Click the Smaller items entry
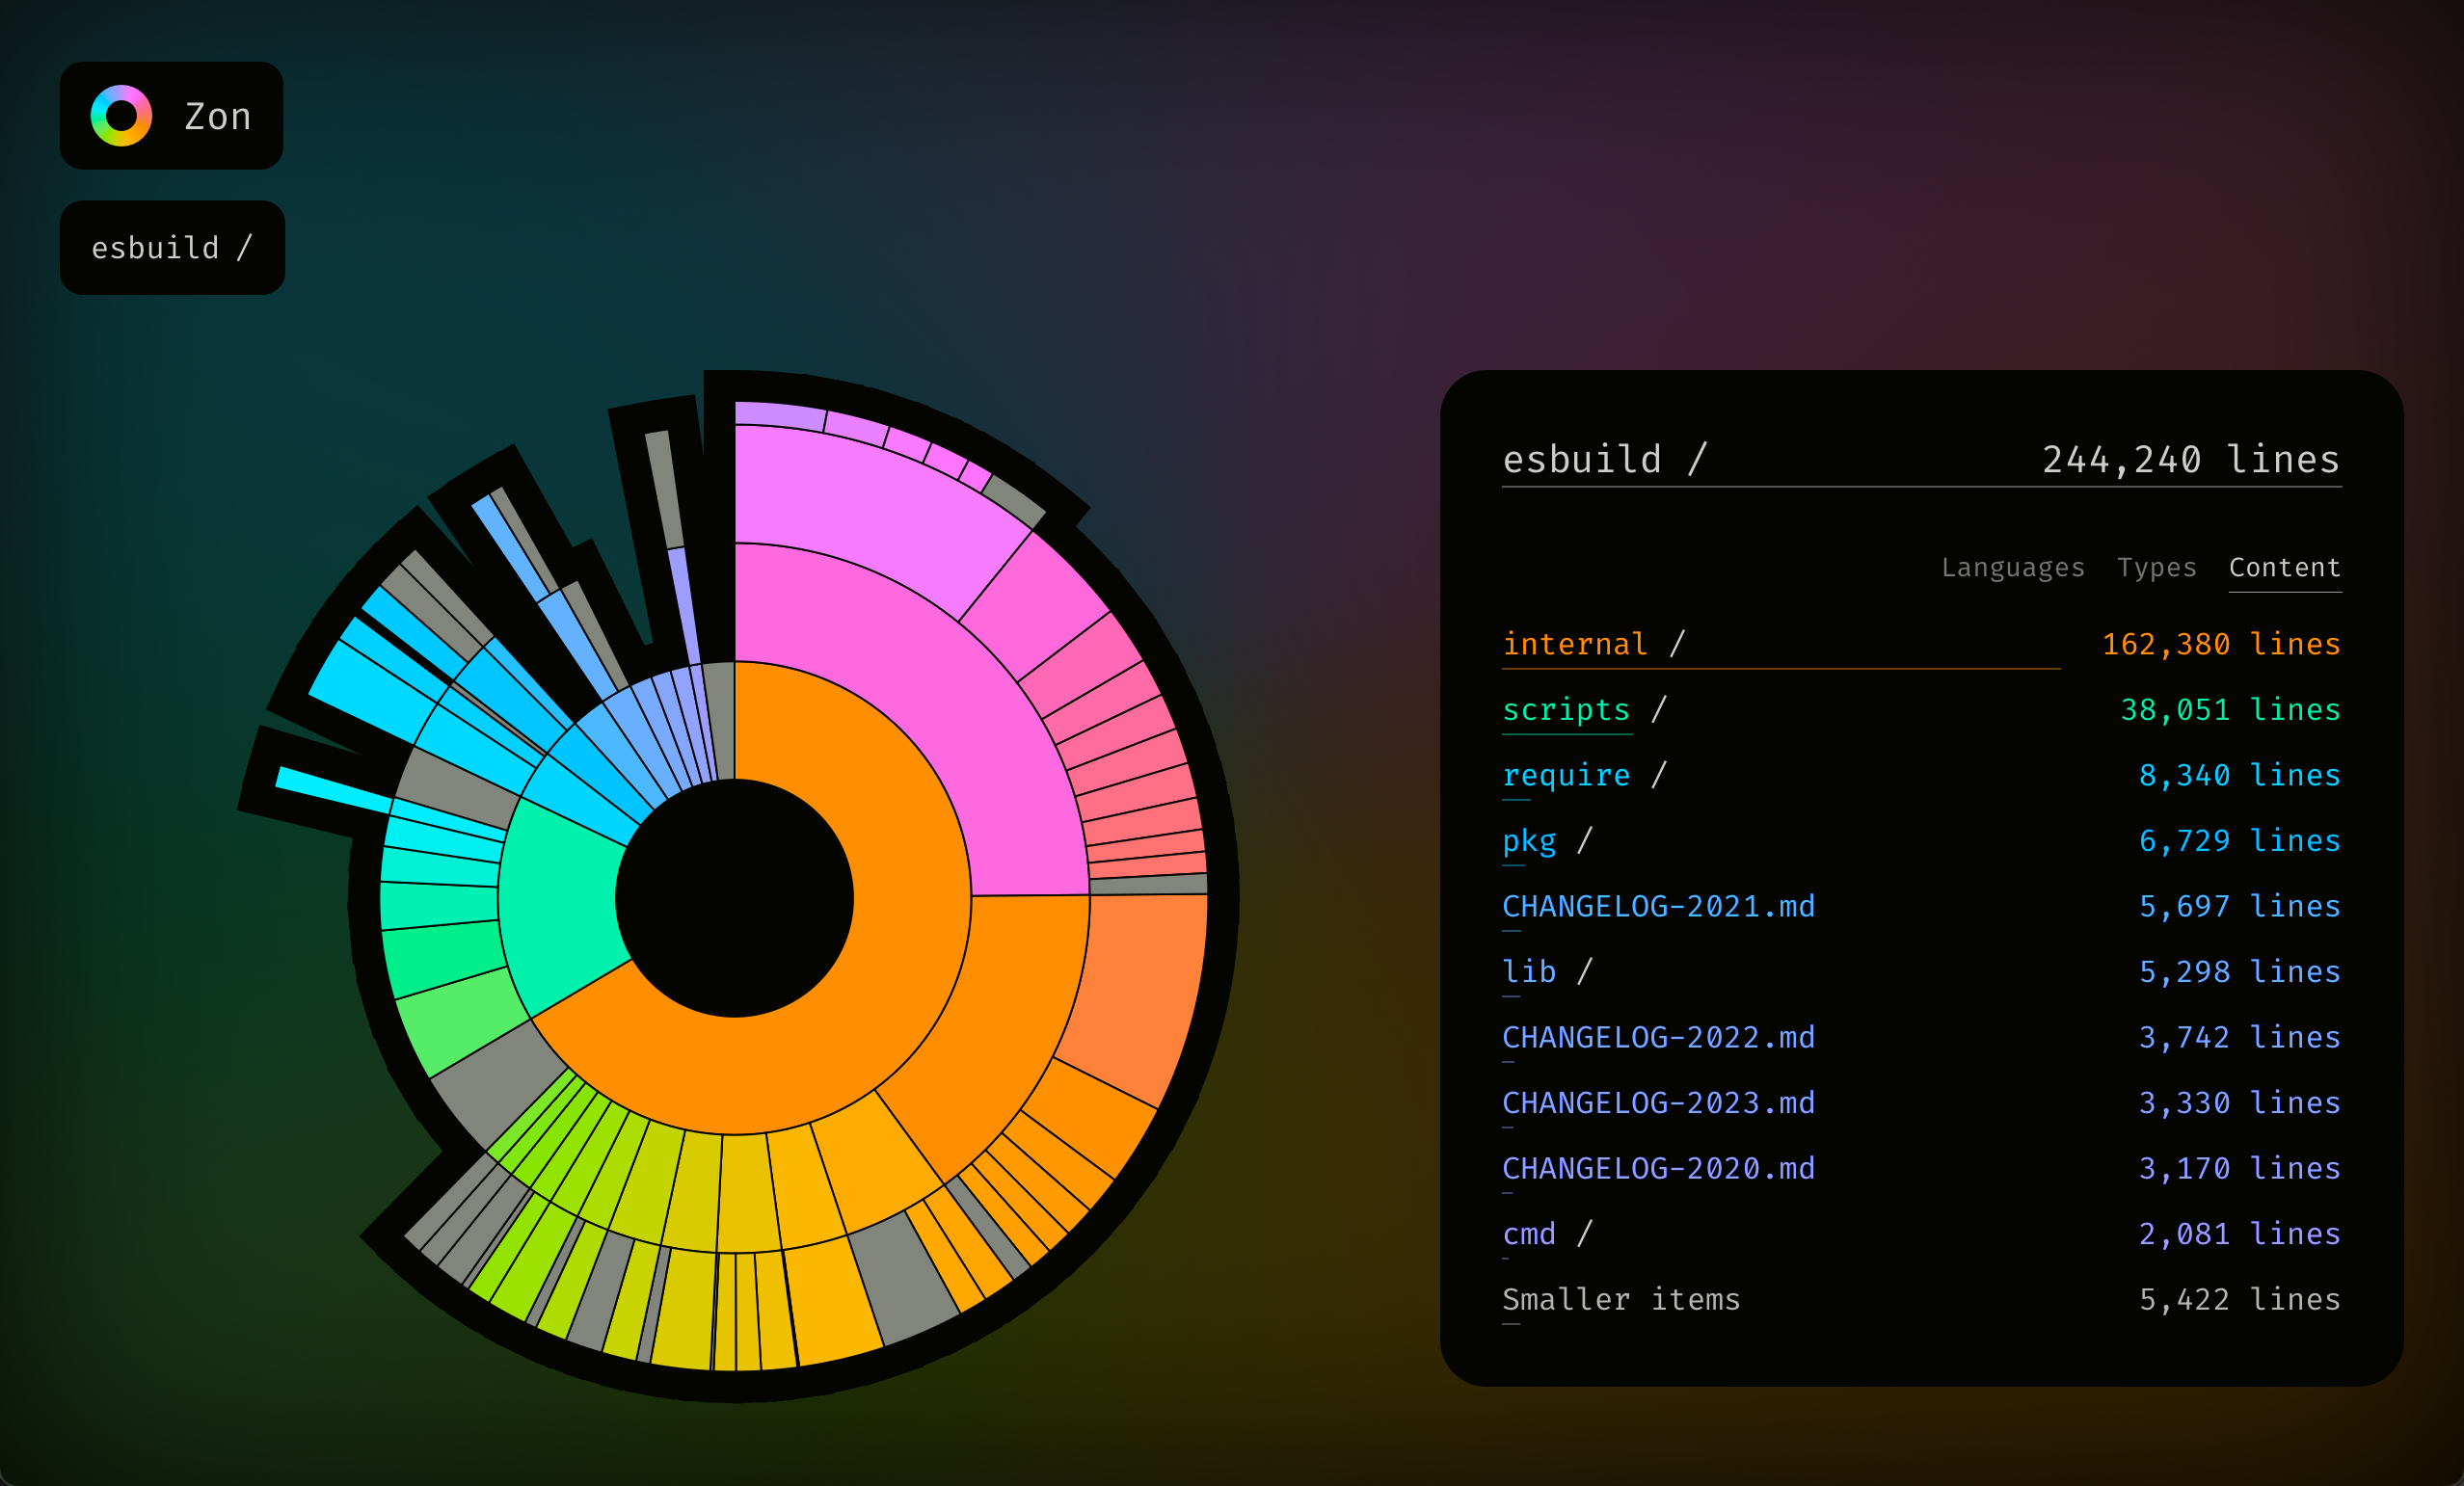The height and width of the screenshot is (1486, 2464). point(1921,1299)
